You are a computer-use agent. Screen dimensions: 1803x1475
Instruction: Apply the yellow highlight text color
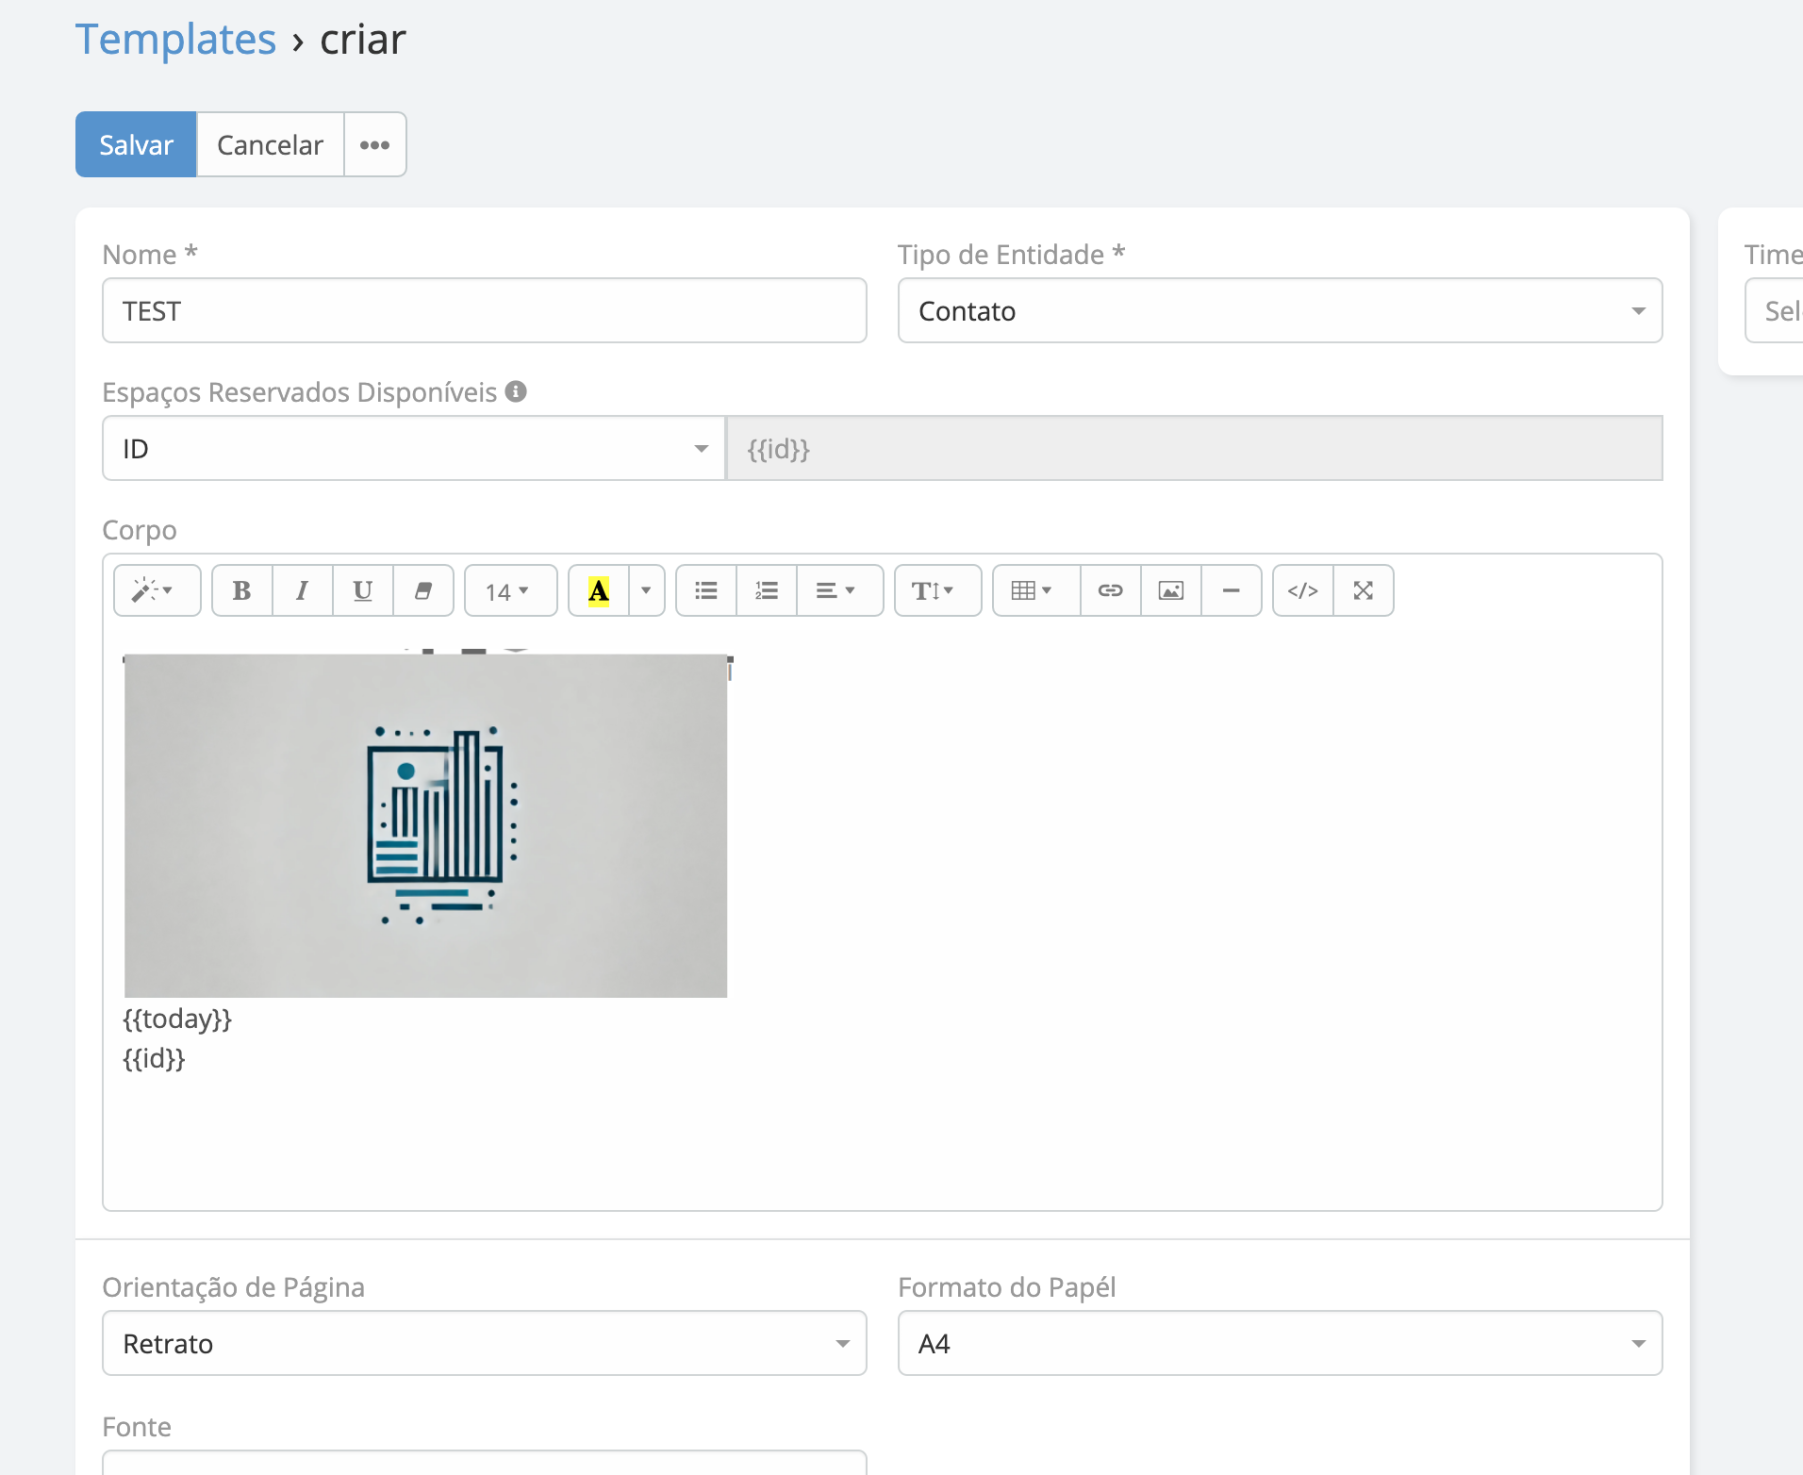[598, 591]
